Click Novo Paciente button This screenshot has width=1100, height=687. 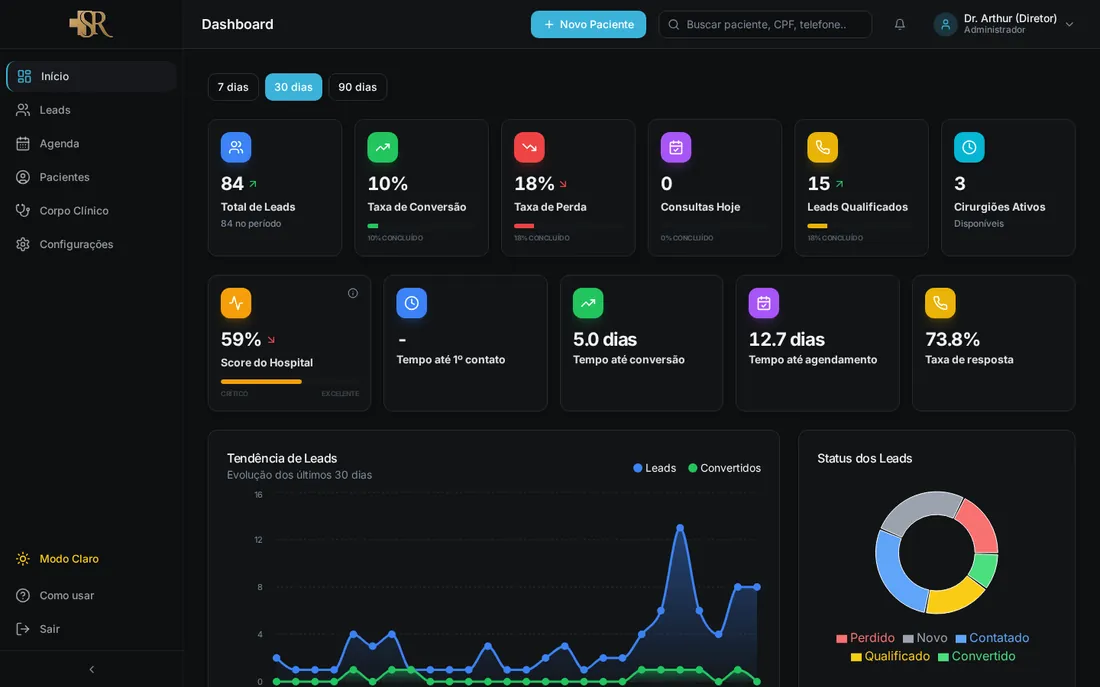(x=589, y=25)
